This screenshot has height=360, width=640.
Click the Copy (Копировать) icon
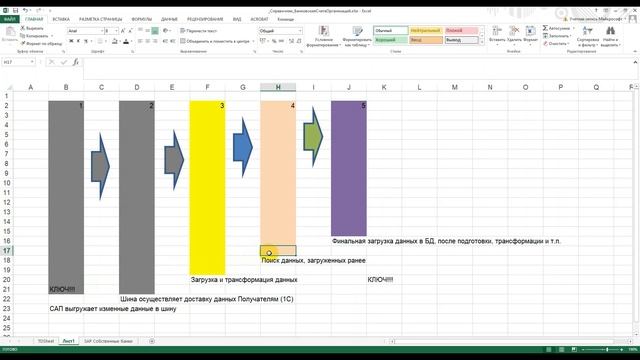pos(23,36)
